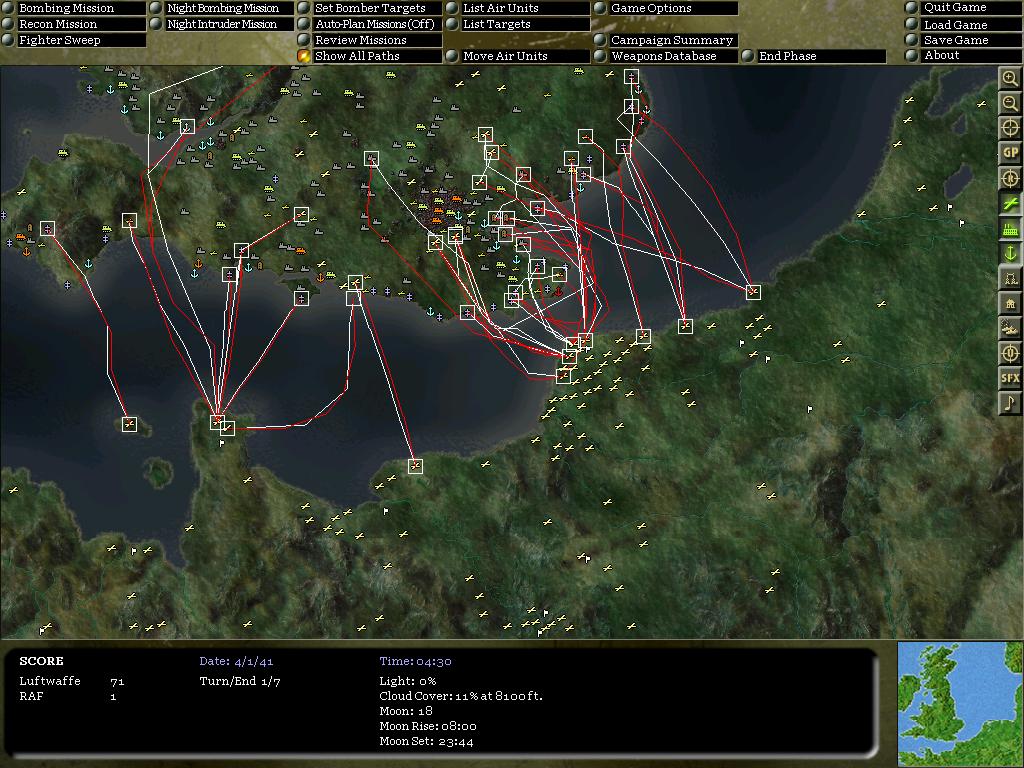Toggle the SFX sound effects button
The image size is (1024, 768).
(x=1011, y=379)
